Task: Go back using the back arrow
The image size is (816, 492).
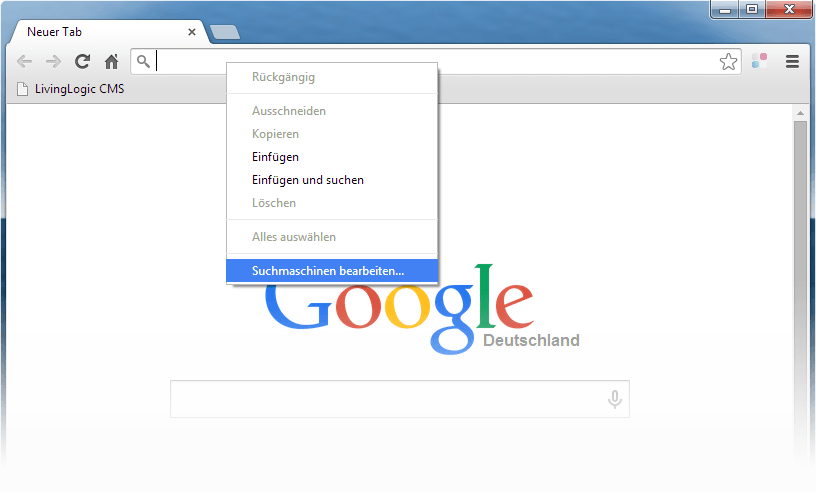Action: [x=24, y=61]
